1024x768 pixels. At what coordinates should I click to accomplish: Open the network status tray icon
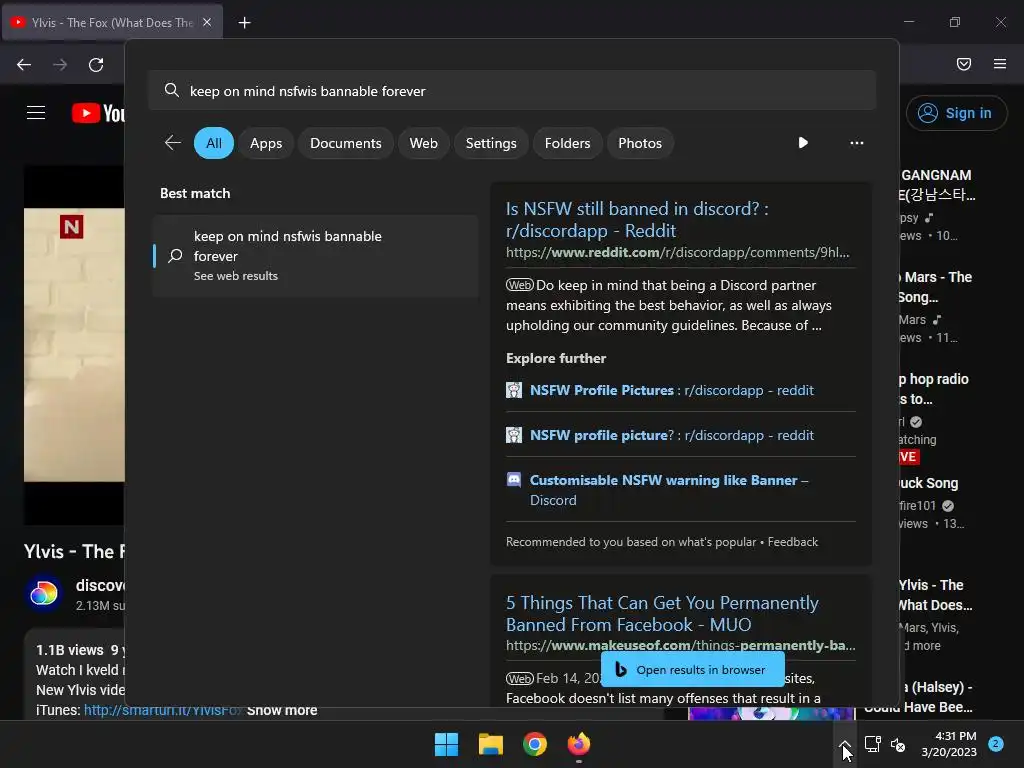[x=872, y=744]
